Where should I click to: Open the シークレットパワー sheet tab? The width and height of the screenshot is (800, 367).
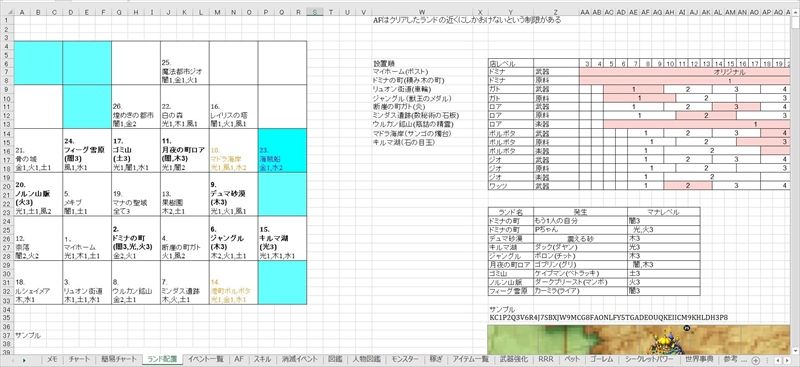tap(650, 359)
